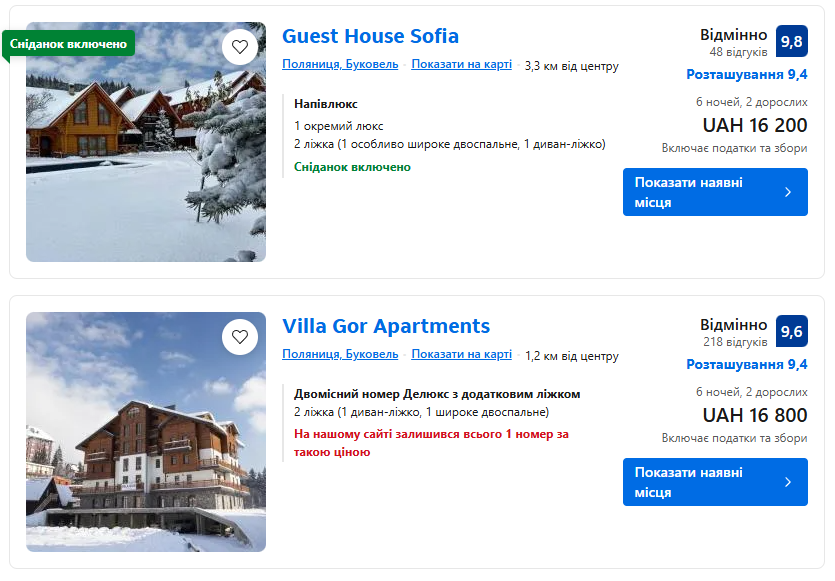The height and width of the screenshot is (581, 835).
Task: Open the snowy Guest House Sofia photo
Action: 146,160
